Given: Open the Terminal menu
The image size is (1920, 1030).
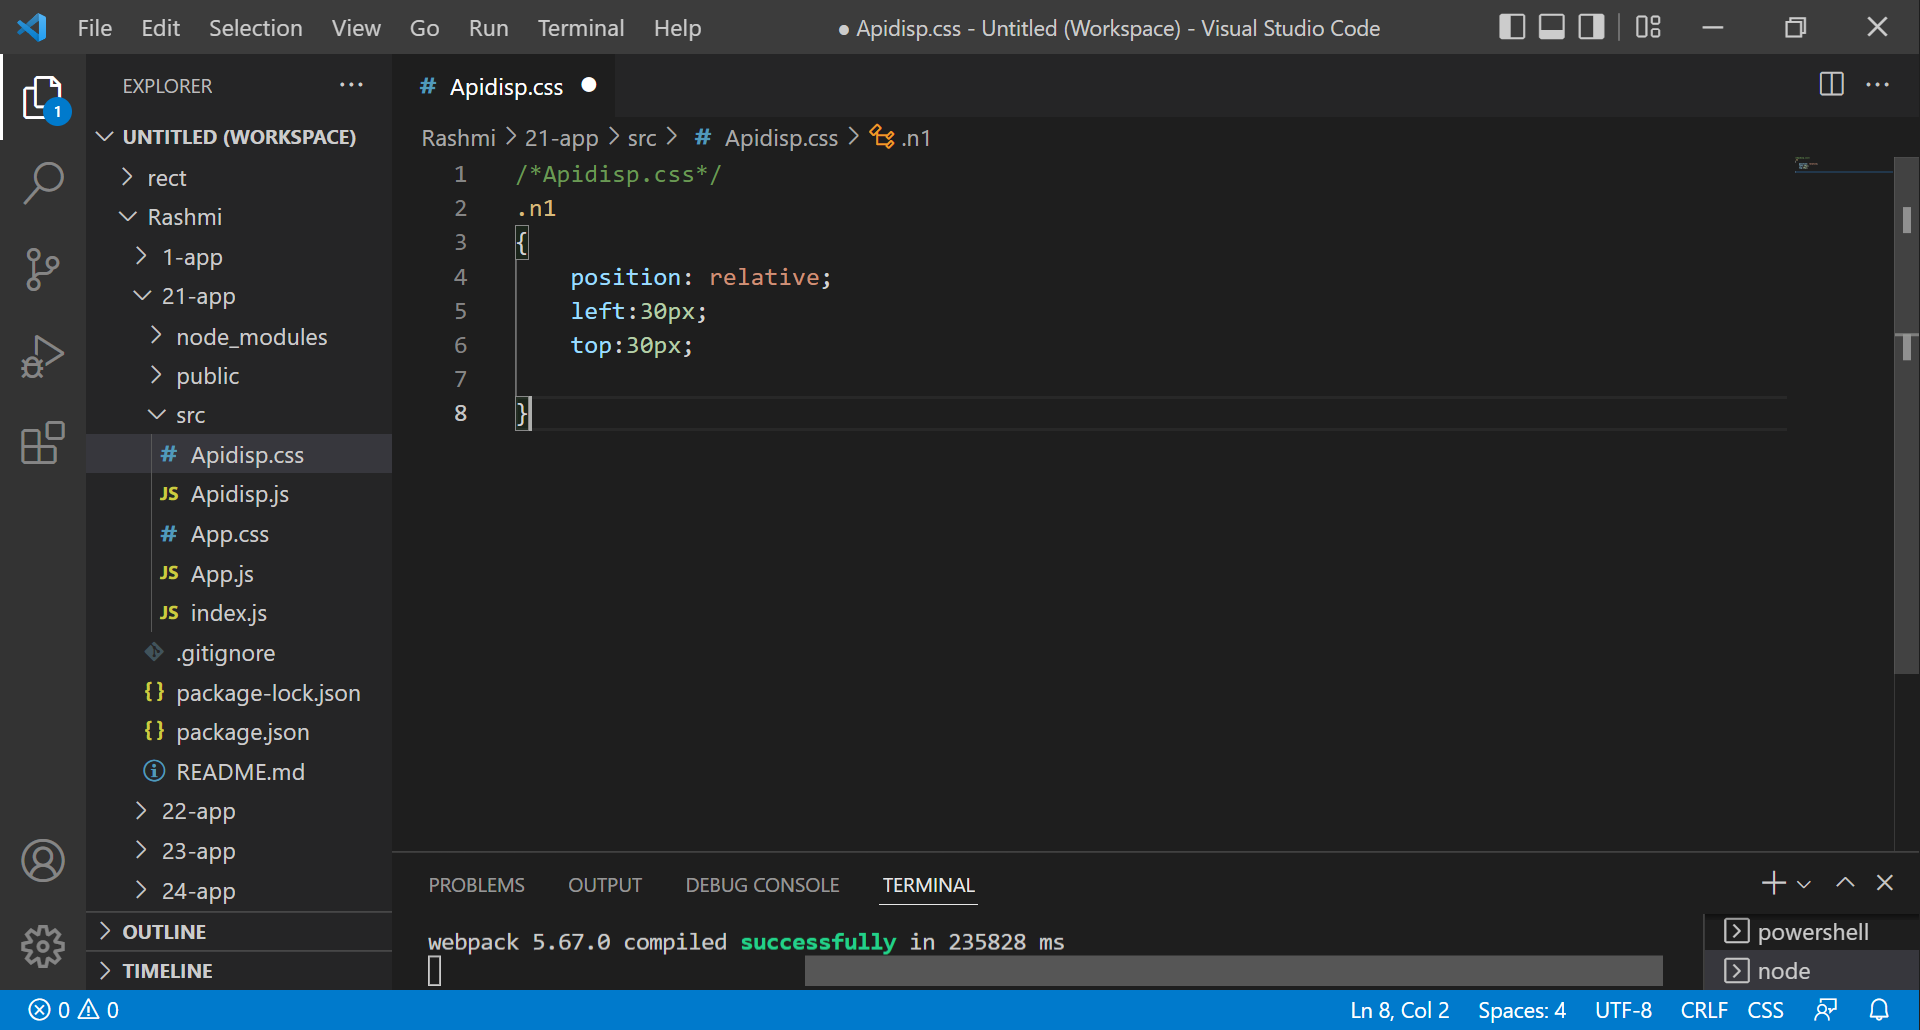Looking at the screenshot, I should pyautogui.click(x=581, y=28).
